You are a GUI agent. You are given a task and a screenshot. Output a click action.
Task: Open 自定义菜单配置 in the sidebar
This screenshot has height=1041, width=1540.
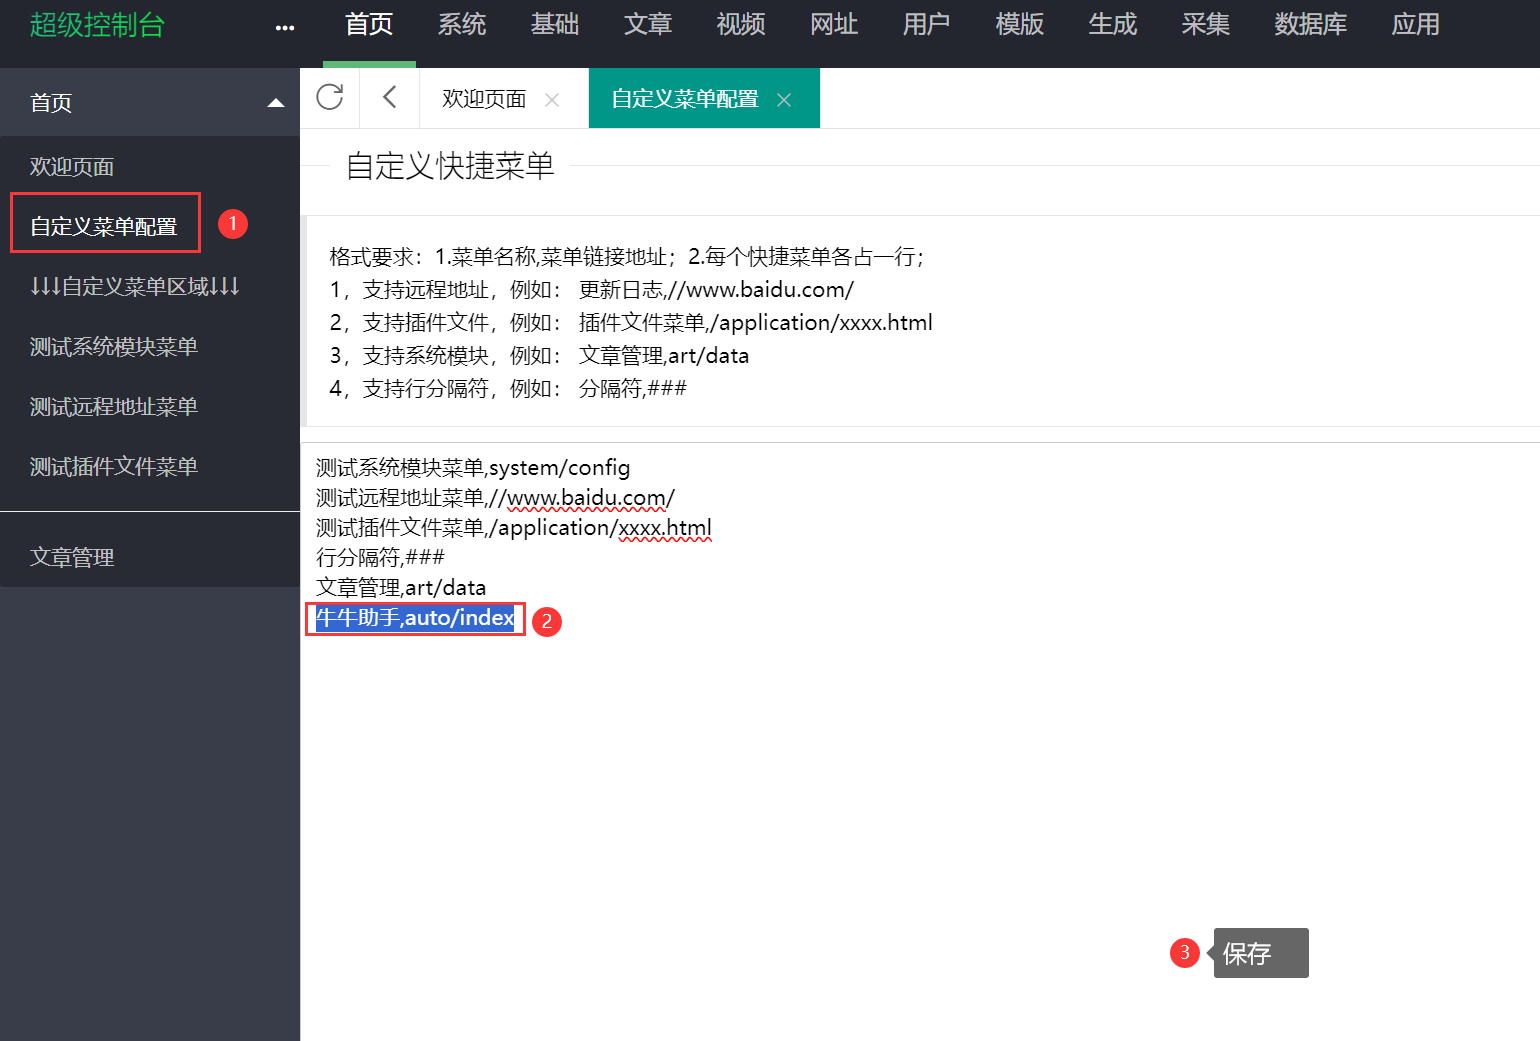[104, 227]
